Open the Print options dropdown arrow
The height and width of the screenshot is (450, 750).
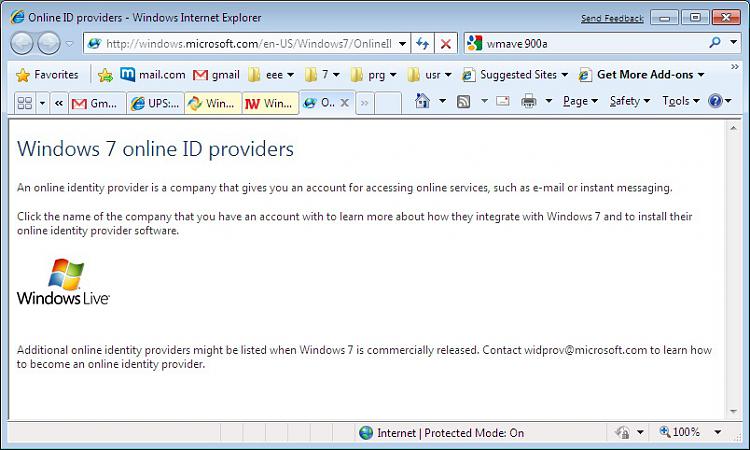coord(549,101)
